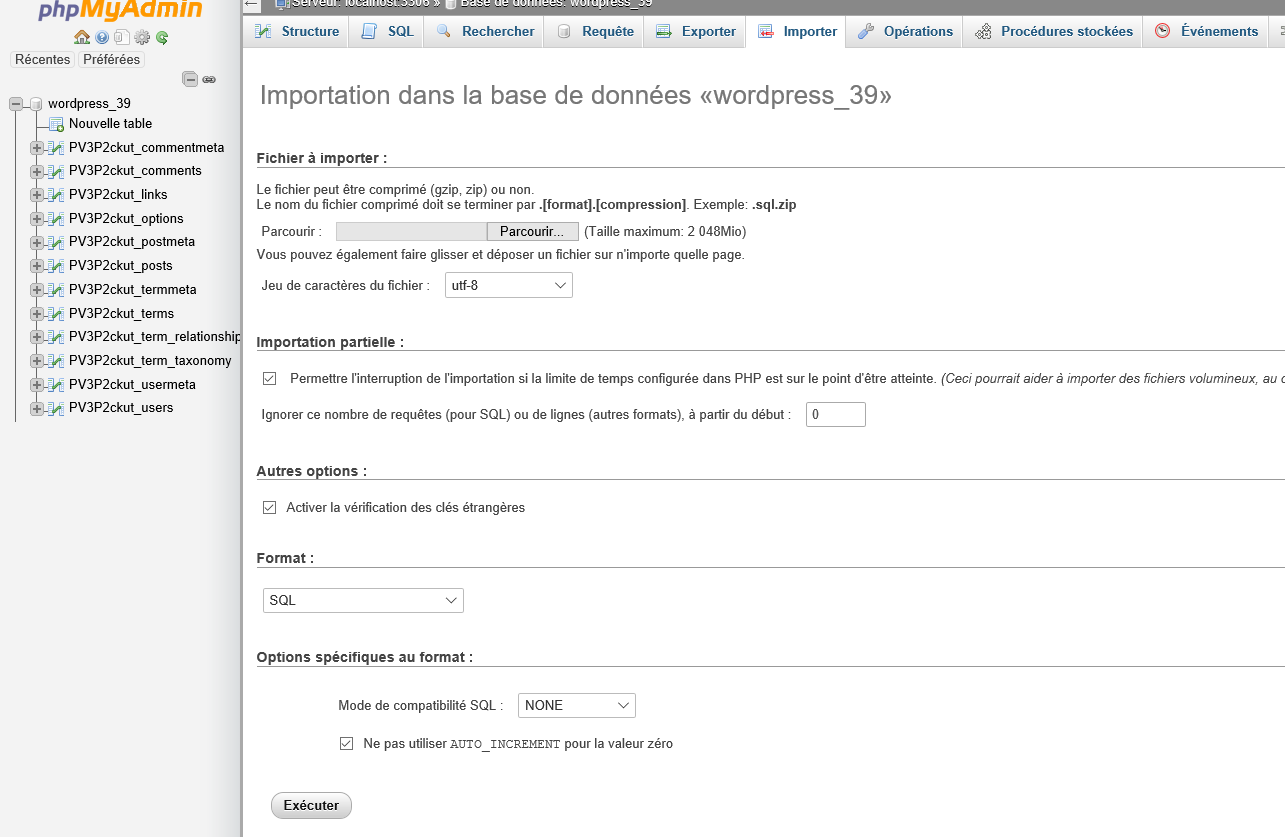Open navigation settings gear icon
This screenshot has width=1285, height=837.
[x=142, y=37]
